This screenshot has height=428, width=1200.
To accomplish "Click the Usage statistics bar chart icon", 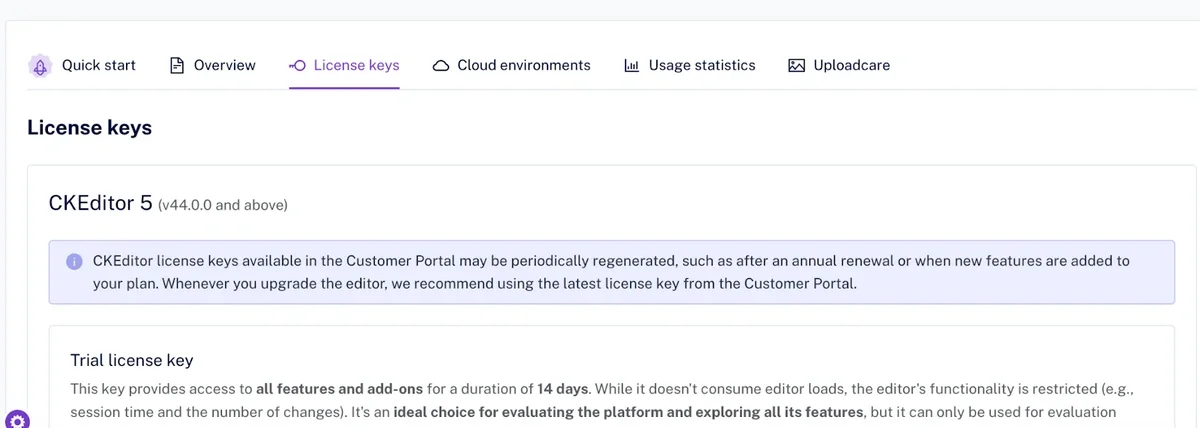I will pyautogui.click(x=632, y=66).
